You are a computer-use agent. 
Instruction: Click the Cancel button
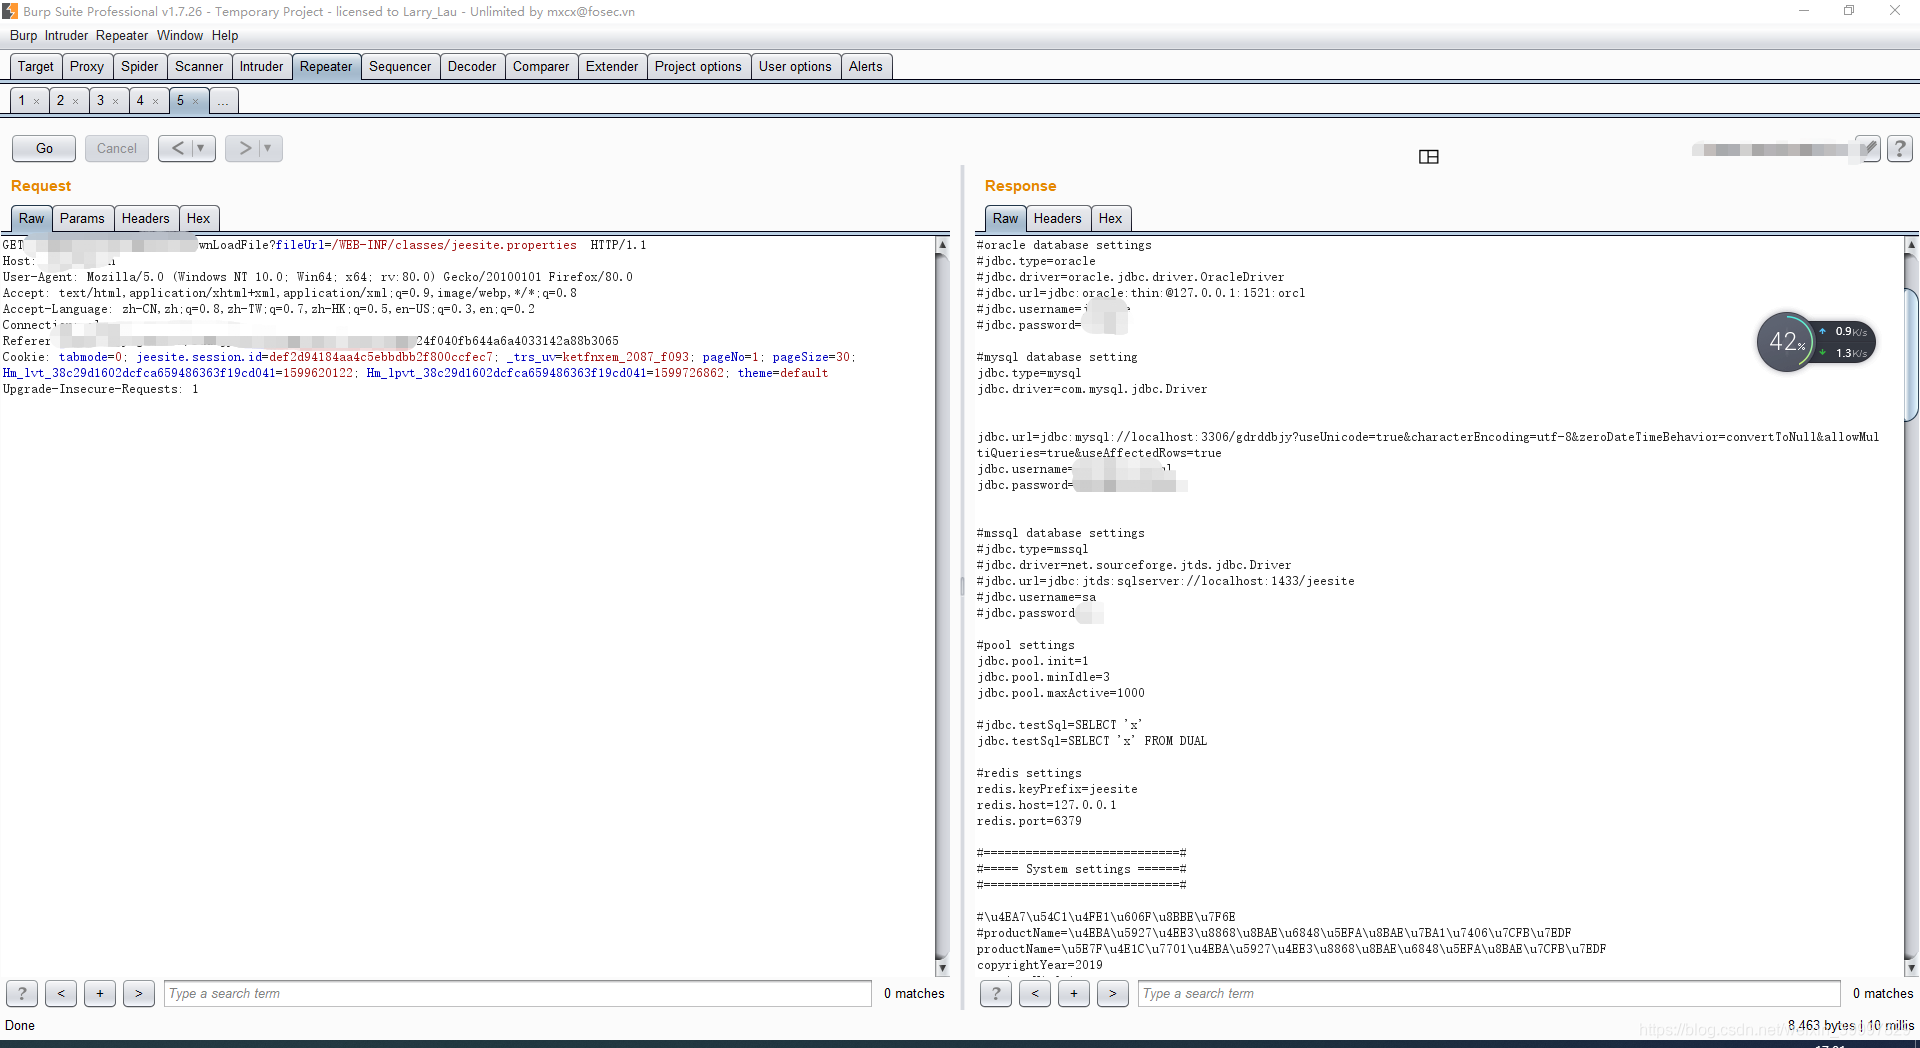point(117,148)
